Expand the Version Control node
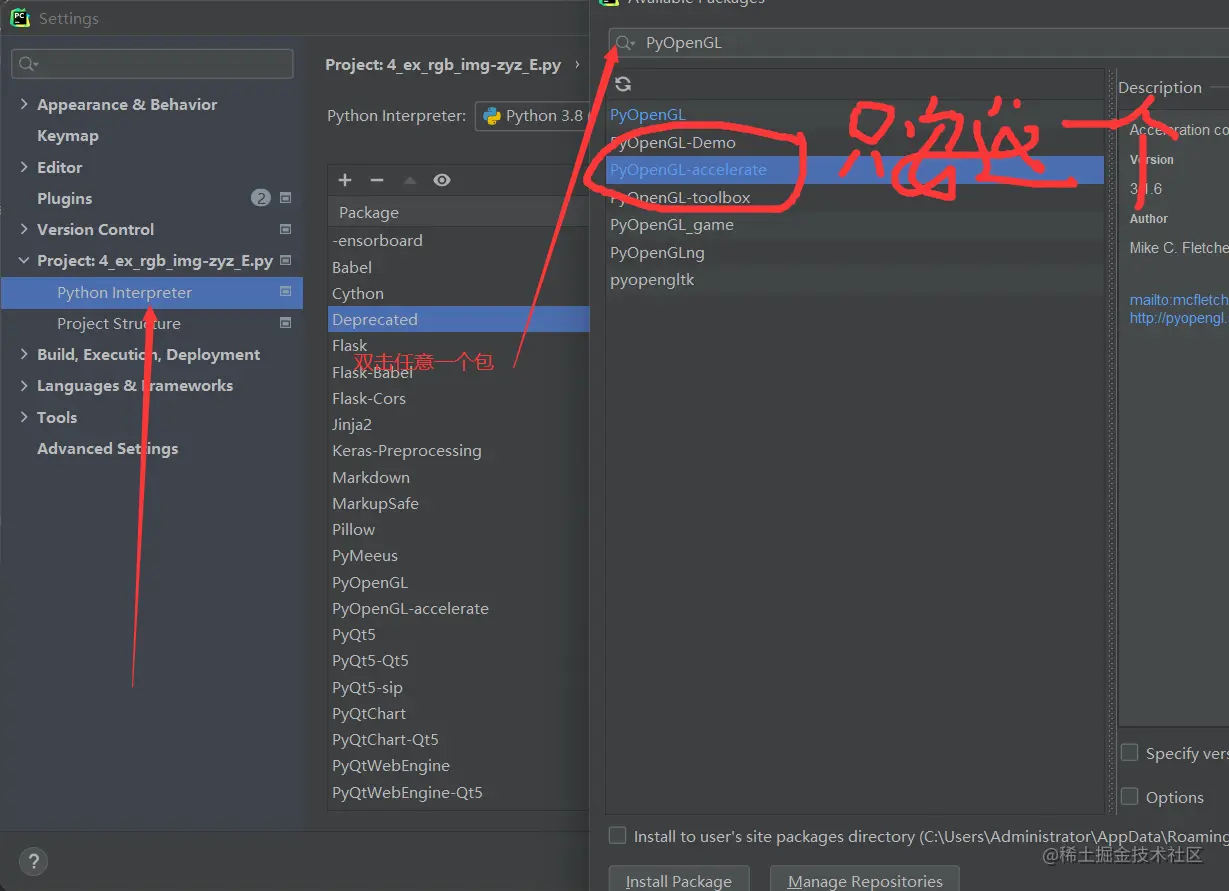Image resolution: width=1229 pixels, height=891 pixels. click(x=24, y=229)
